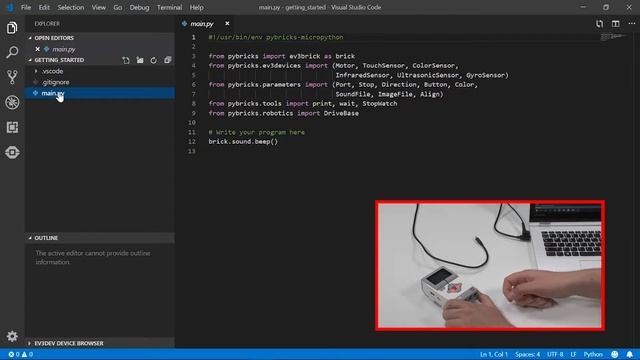The width and height of the screenshot is (640, 360).
Task: Collapse all folders in explorer
Action: pos(167,60)
